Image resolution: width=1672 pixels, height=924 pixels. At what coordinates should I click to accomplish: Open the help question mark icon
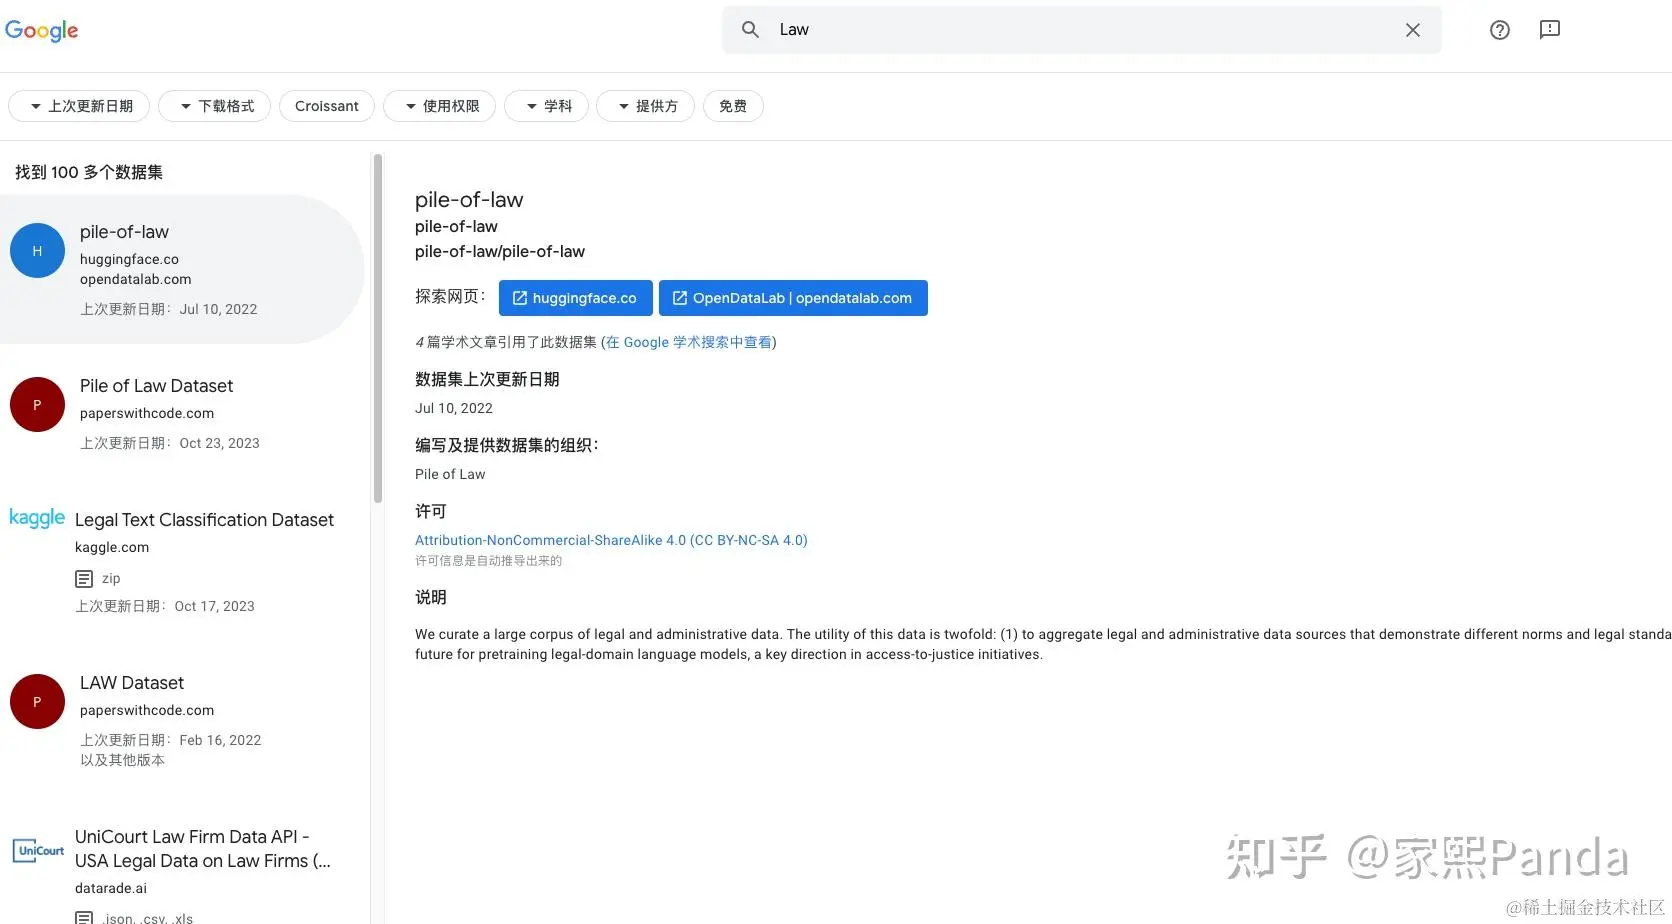point(1499,30)
